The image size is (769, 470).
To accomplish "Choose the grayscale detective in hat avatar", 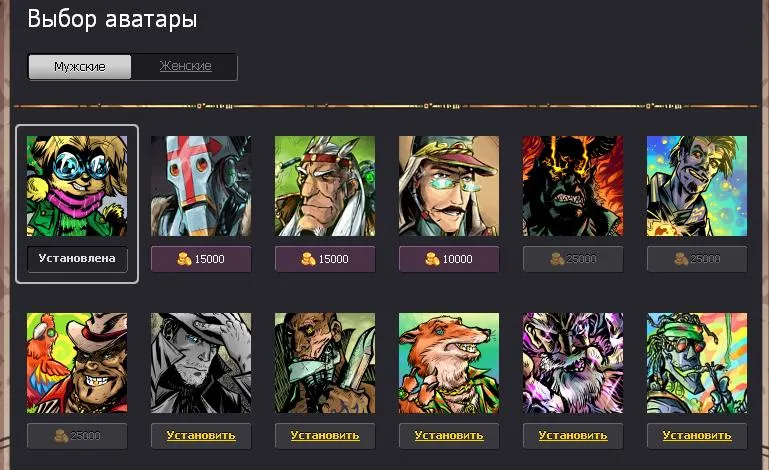I will click(x=201, y=363).
